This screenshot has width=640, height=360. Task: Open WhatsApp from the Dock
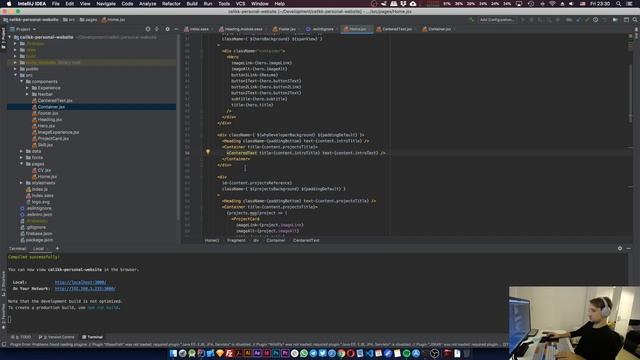click(x=304, y=353)
